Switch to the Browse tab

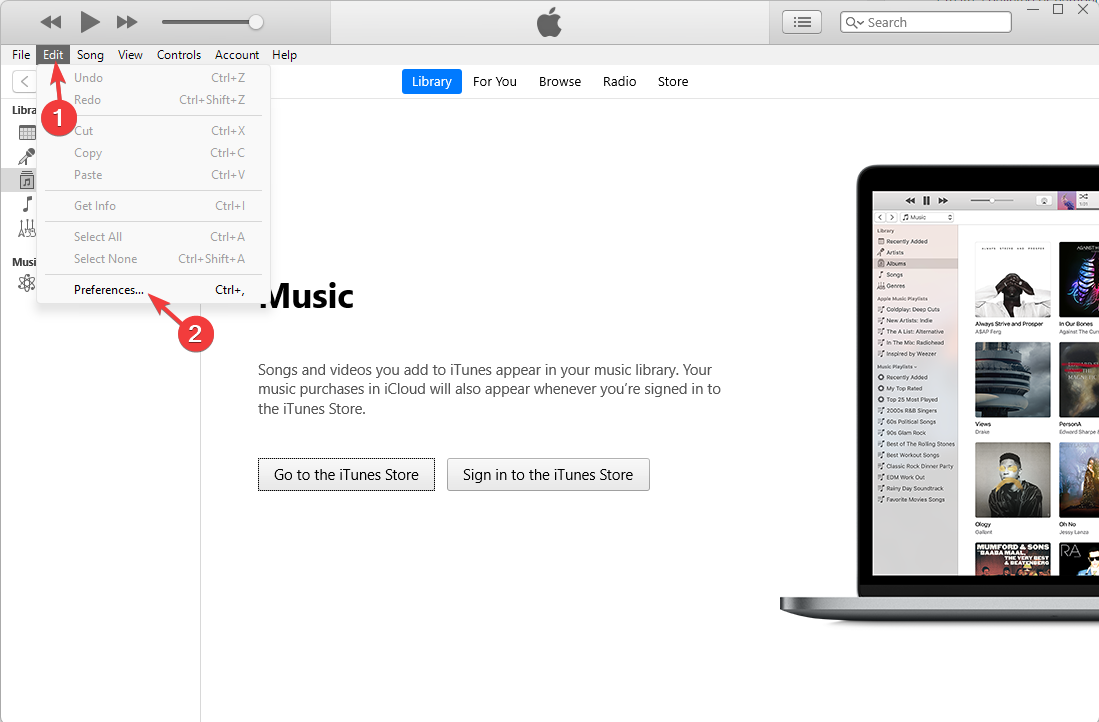(559, 81)
